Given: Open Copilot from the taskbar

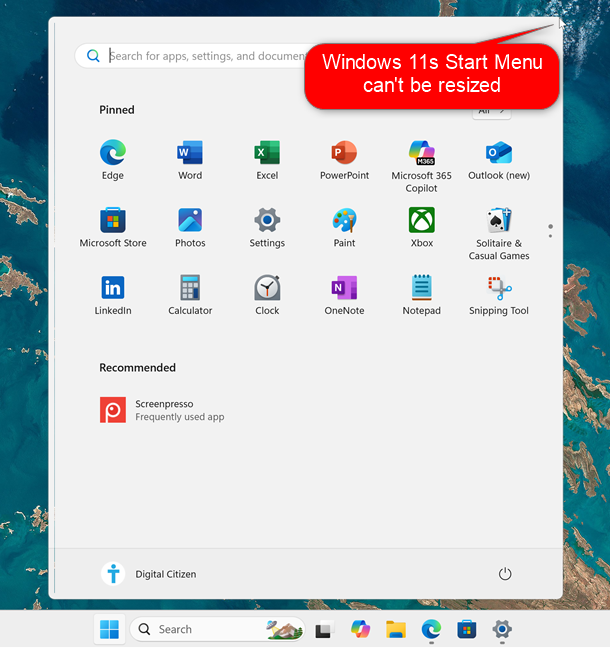Looking at the screenshot, I should pyautogui.click(x=360, y=629).
